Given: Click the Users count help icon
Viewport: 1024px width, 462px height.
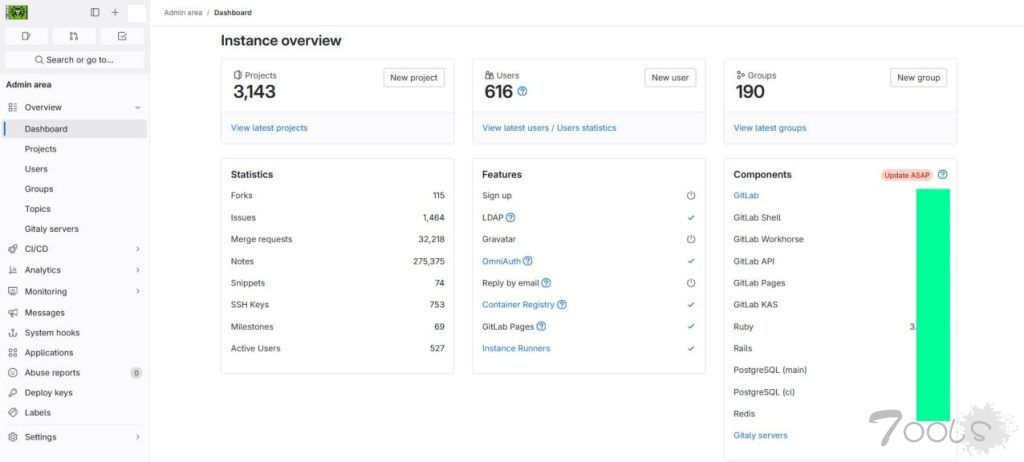Looking at the screenshot, I should pos(522,91).
